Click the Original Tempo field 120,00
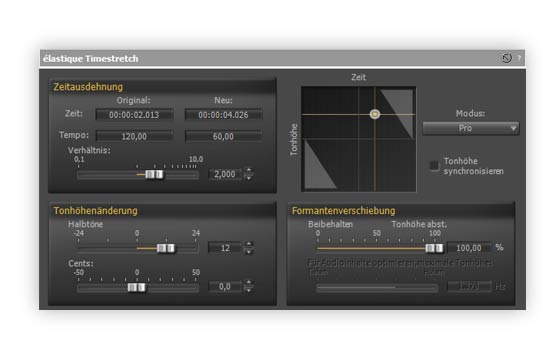The height and width of the screenshot is (360, 555). [134, 136]
